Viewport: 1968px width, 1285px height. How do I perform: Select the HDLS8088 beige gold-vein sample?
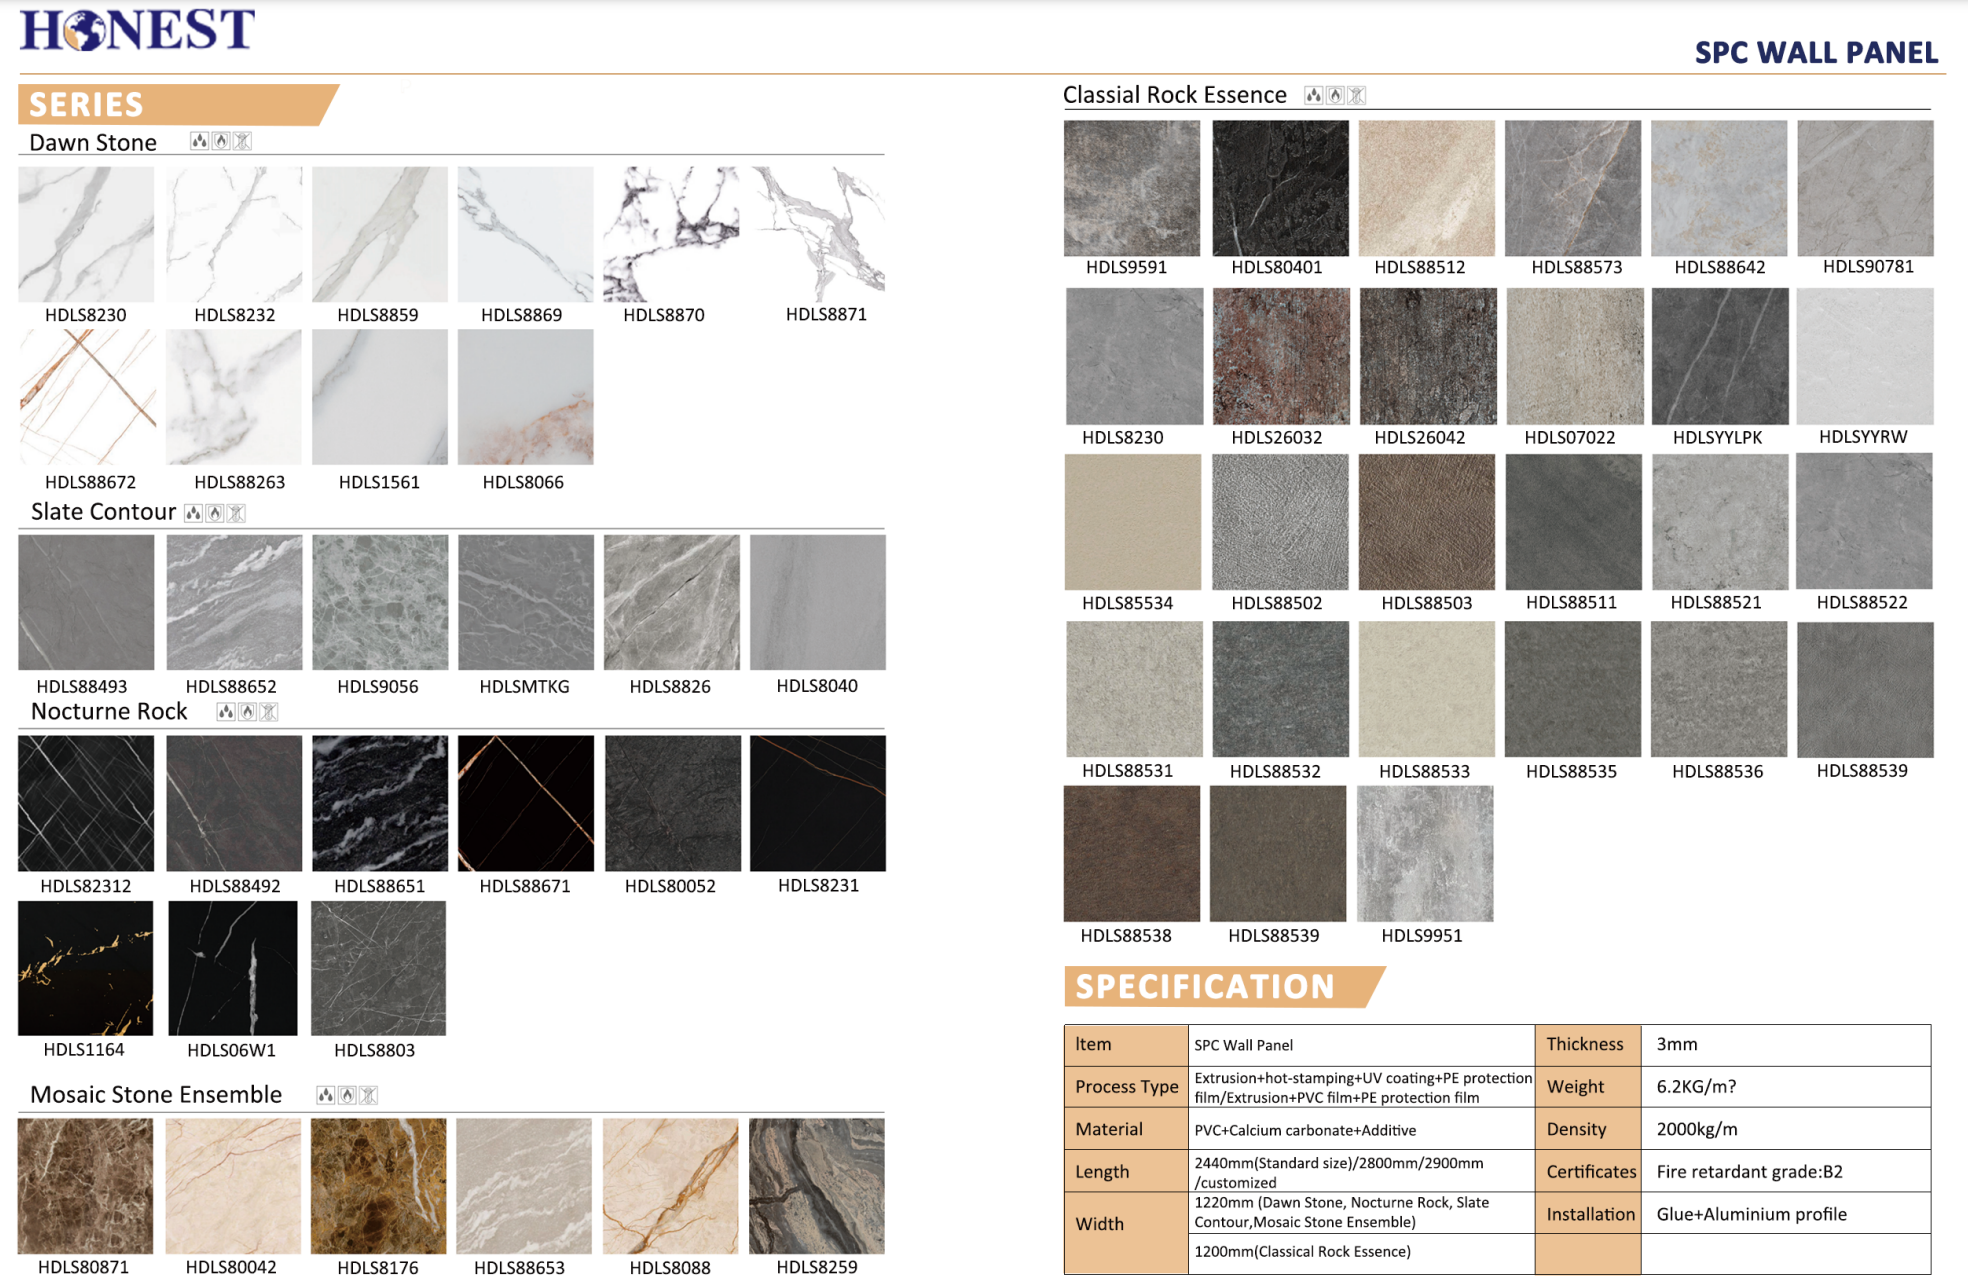coord(671,1186)
